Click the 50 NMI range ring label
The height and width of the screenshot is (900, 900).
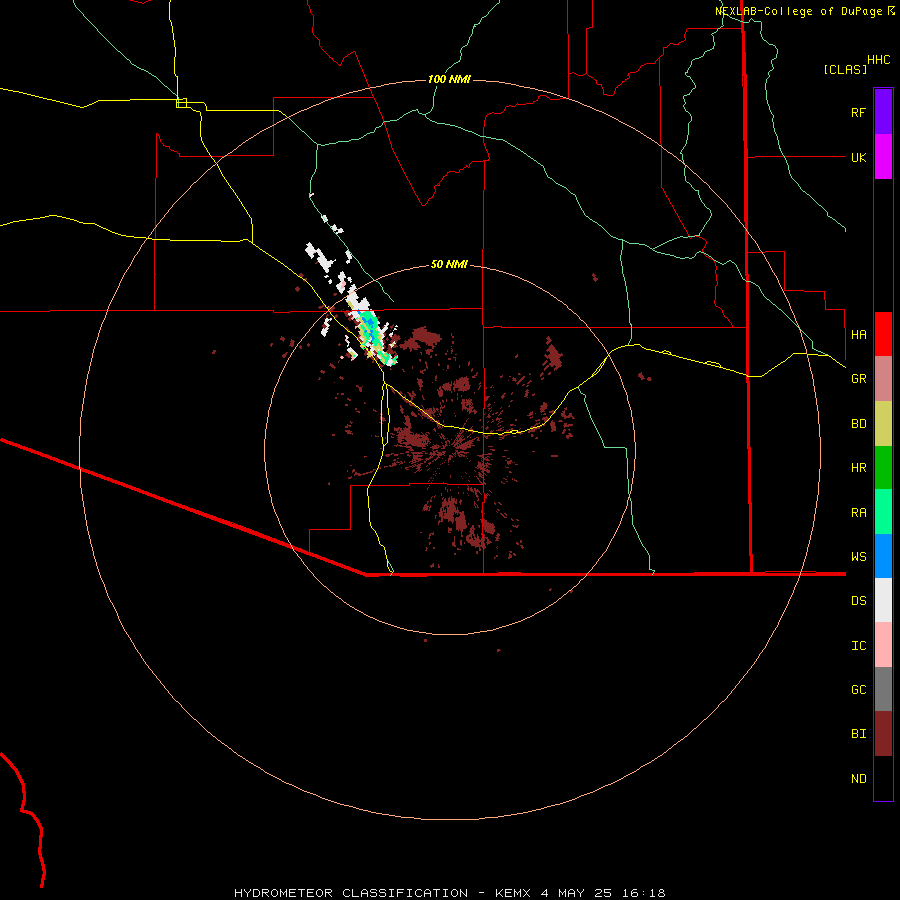pyautogui.click(x=449, y=264)
